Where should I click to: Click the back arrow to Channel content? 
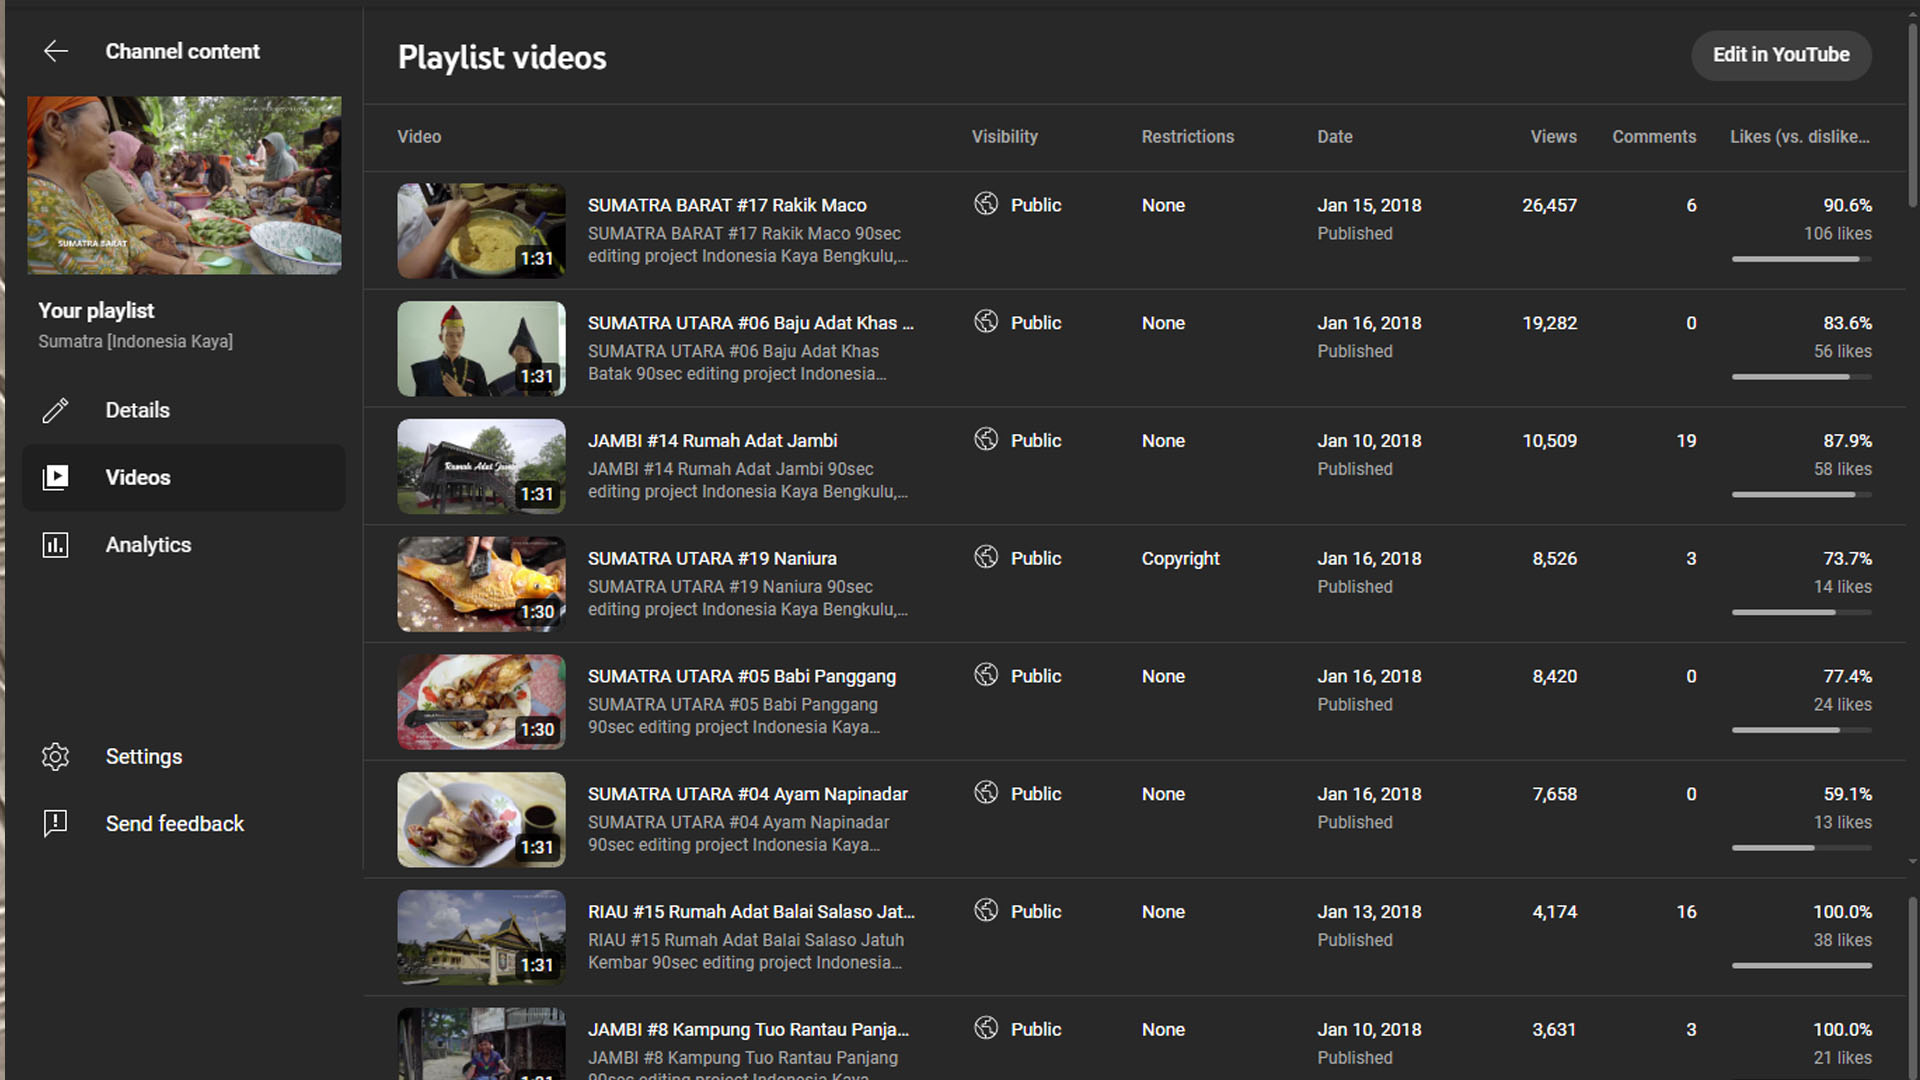[56, 51]
